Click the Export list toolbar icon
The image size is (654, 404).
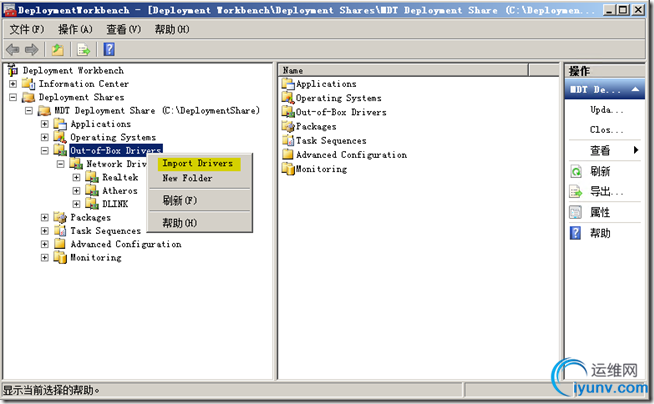(83, 50)
